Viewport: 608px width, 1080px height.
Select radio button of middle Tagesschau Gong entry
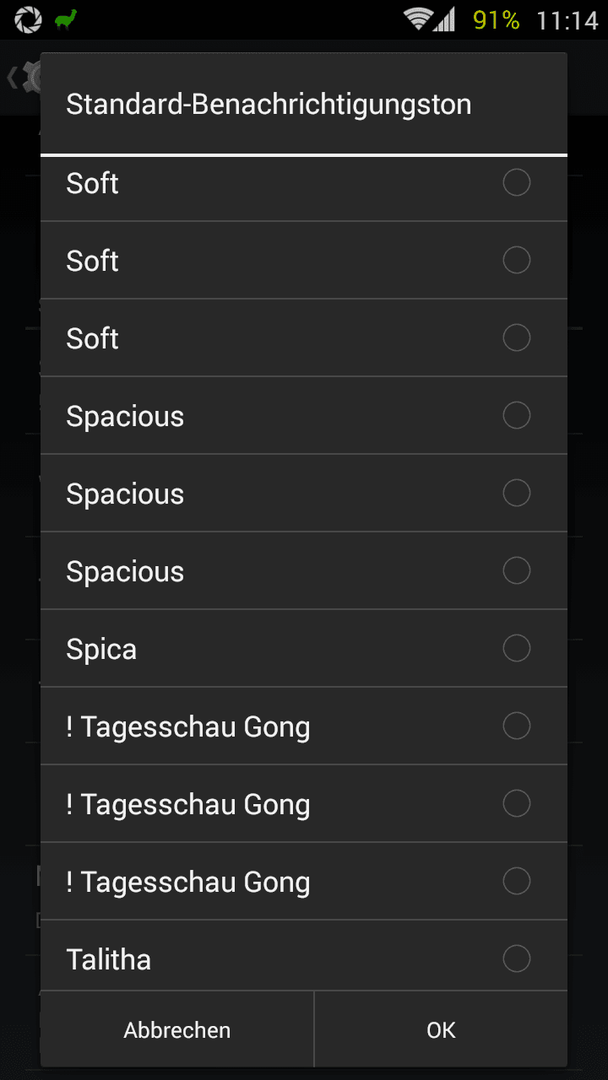pyautogui.click(x=516, y=803)
